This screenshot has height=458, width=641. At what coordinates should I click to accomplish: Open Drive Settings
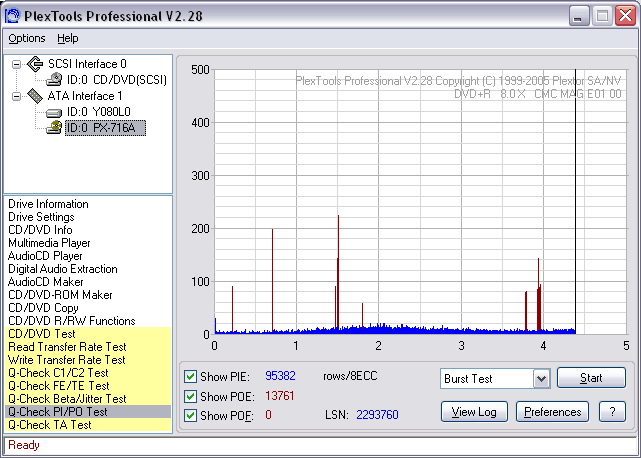tap(41, 217)
